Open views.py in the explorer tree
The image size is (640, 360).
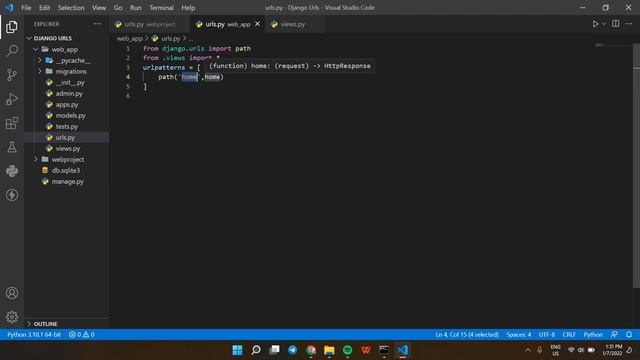click(68, 149)
